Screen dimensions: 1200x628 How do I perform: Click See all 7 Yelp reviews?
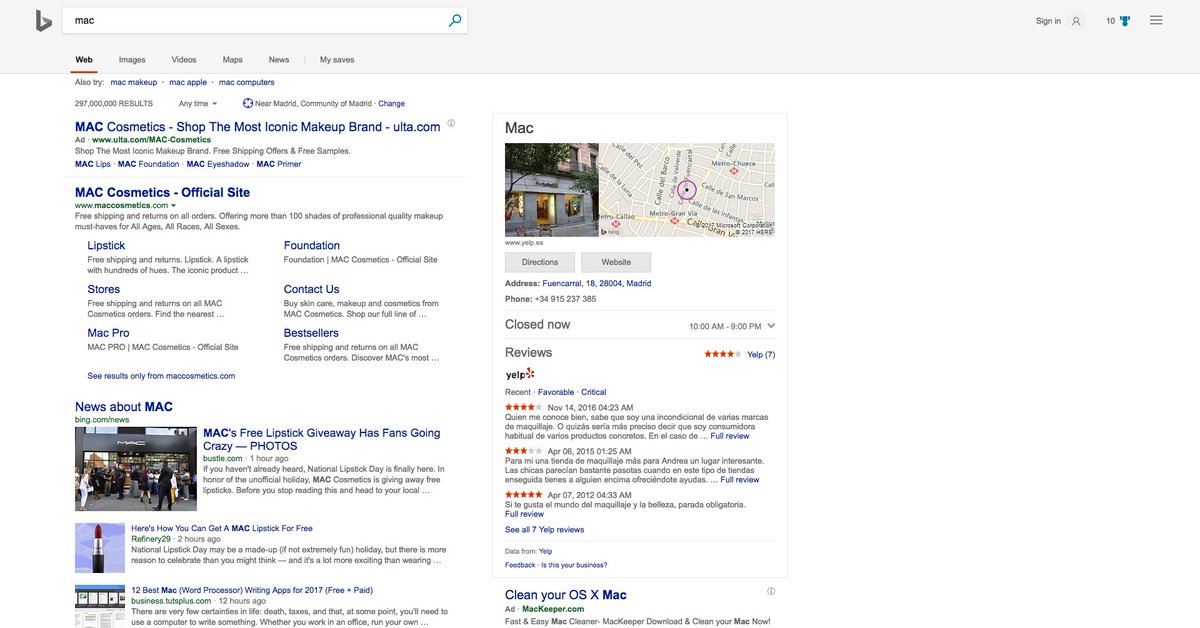544,529
